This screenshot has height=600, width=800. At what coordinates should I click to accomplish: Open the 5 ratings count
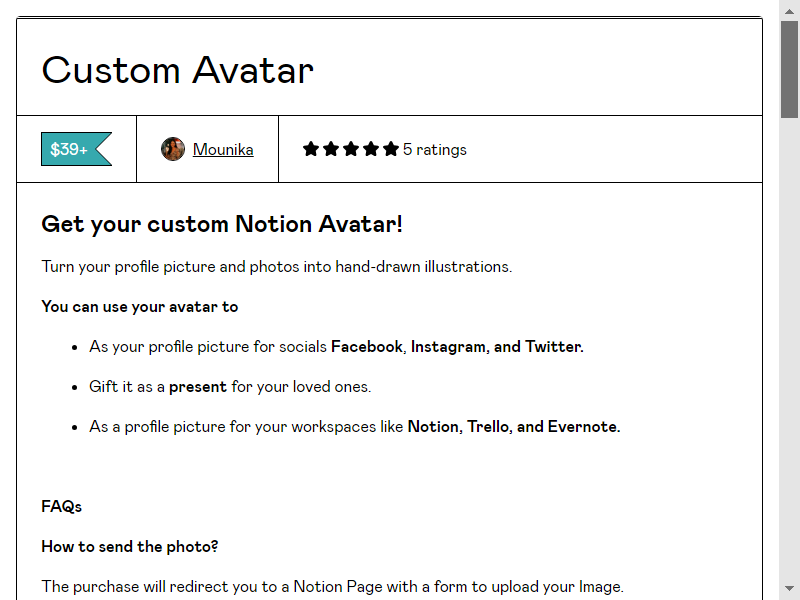click(x=435, y=149)
